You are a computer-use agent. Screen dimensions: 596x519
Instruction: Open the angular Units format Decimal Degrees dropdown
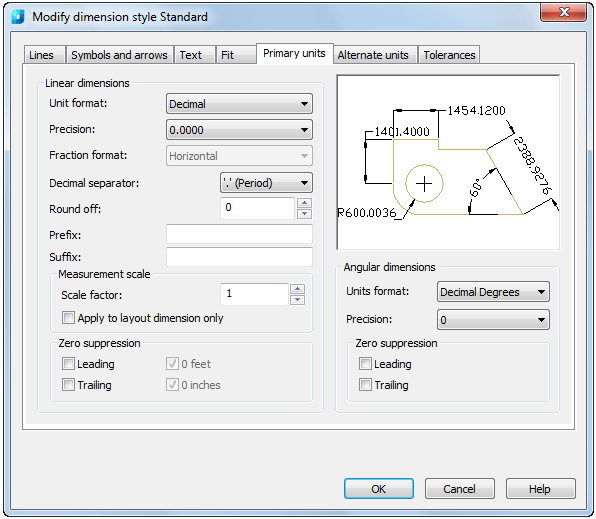tap(493, 292)
